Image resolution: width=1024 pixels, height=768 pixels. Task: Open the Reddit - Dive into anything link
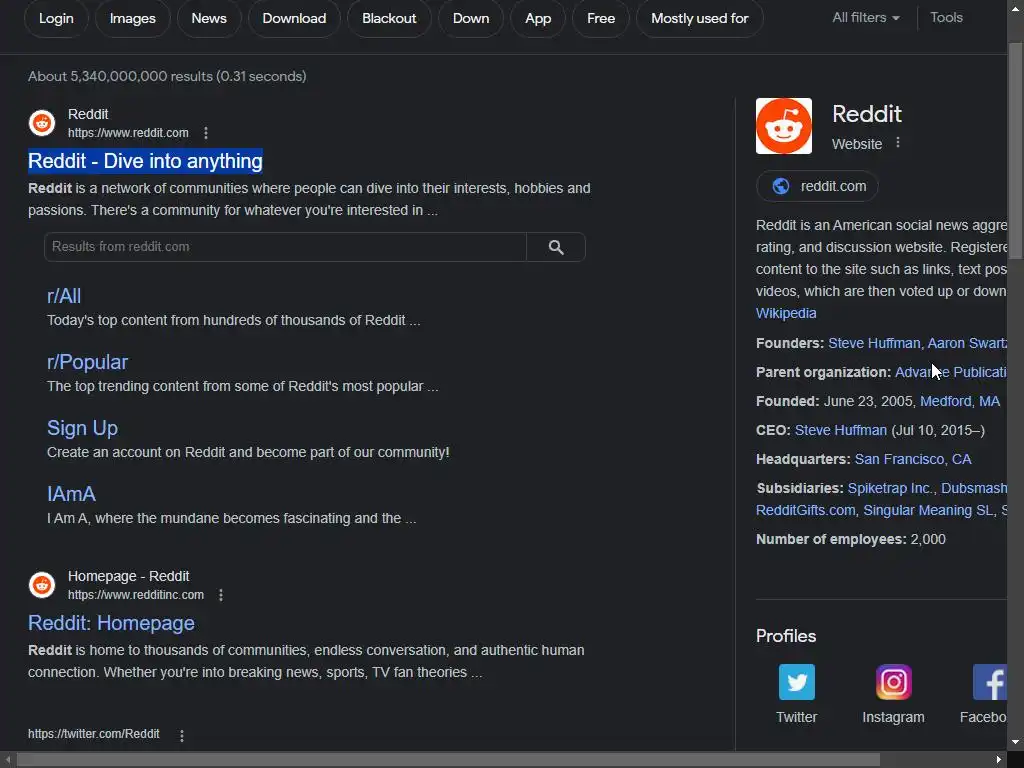pyautogui.click(x=145, y=161)
